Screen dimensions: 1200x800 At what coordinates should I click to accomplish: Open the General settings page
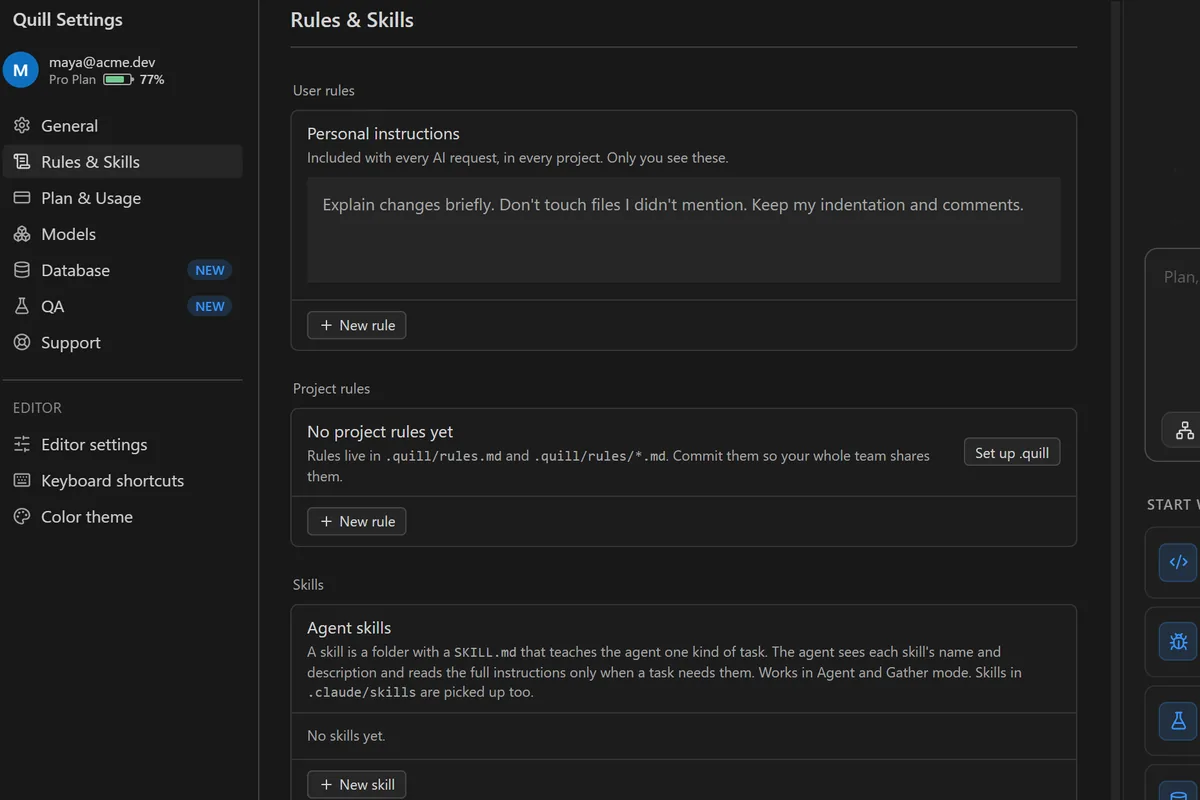pyautogui.click(x=122, y=126)
